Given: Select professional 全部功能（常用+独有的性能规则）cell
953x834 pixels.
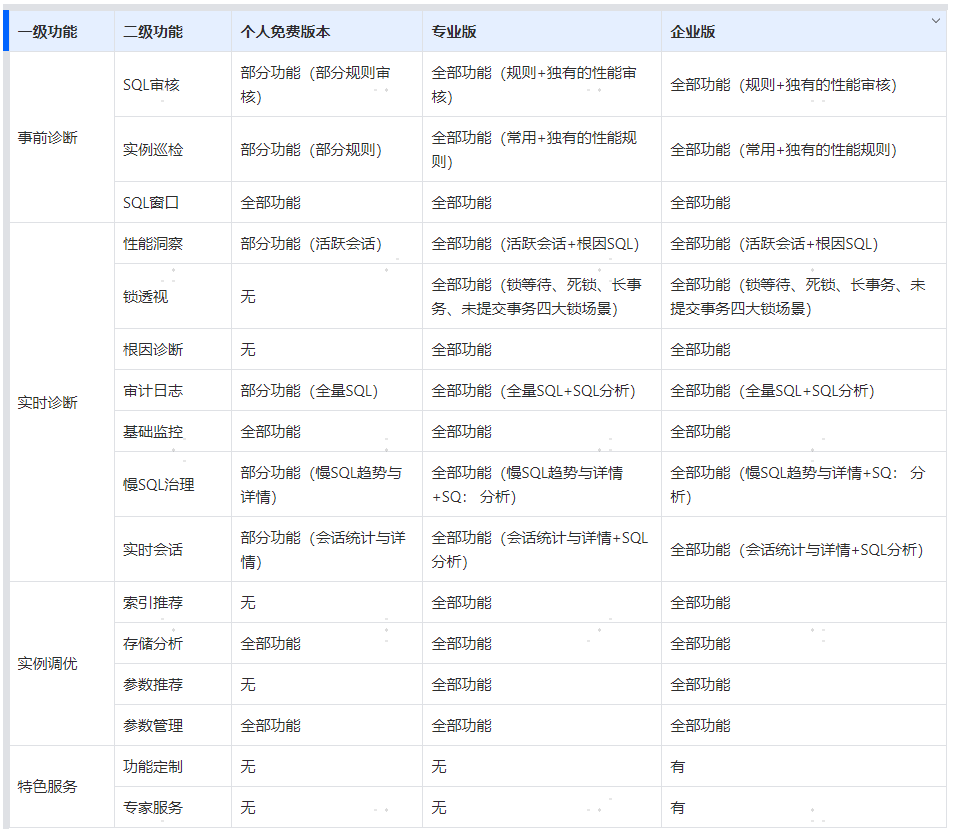Looking at the screenshot, I should (542, 150).
